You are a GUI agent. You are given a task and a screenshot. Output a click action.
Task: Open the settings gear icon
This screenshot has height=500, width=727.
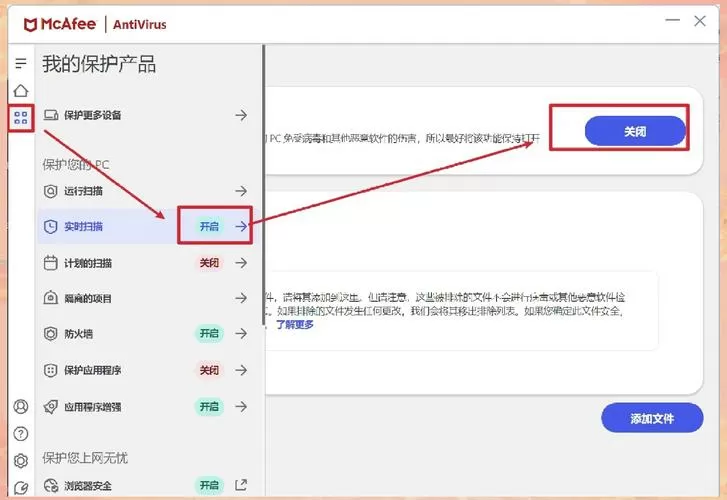click(x=21, y=461)
